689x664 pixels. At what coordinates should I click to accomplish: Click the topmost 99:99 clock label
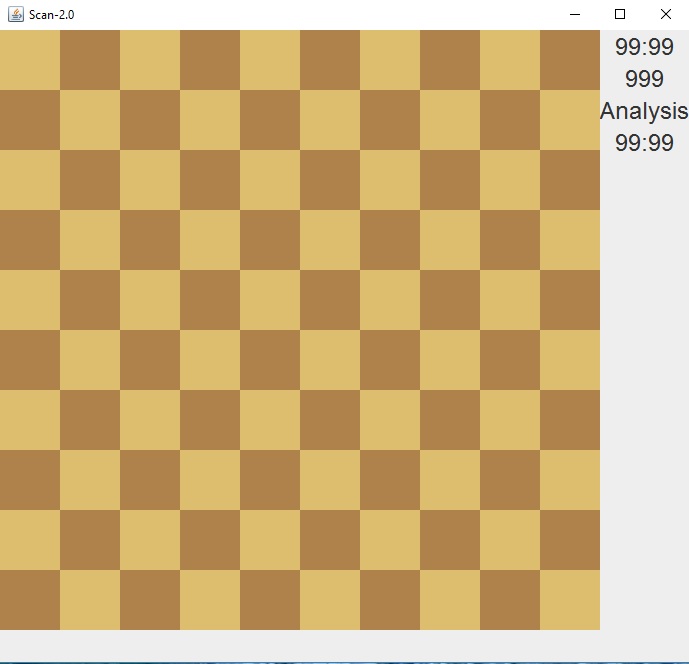(644, 47)
